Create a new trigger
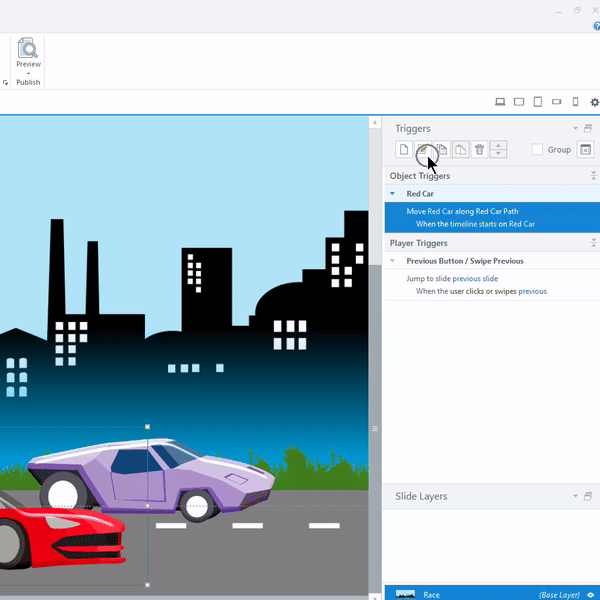 404,149
